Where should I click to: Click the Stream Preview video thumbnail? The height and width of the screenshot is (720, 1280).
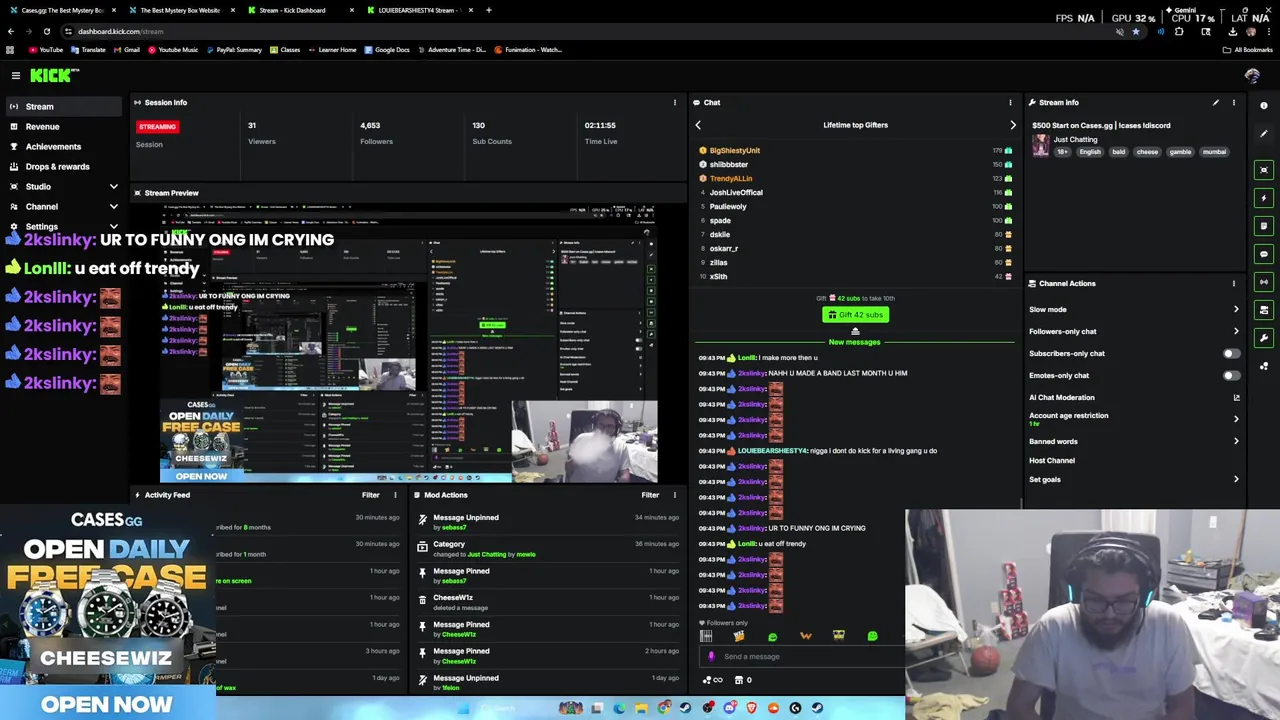(x=409, y=343)
